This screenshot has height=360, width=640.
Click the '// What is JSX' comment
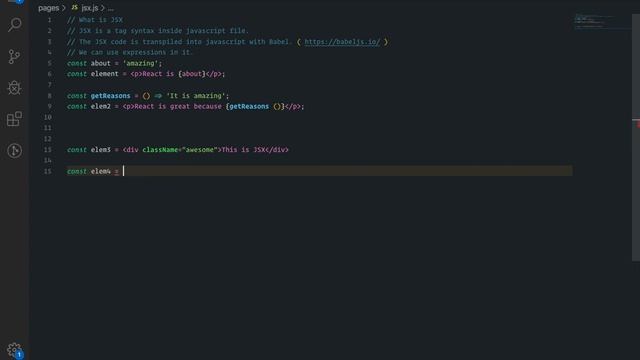[x=95, y=20]
